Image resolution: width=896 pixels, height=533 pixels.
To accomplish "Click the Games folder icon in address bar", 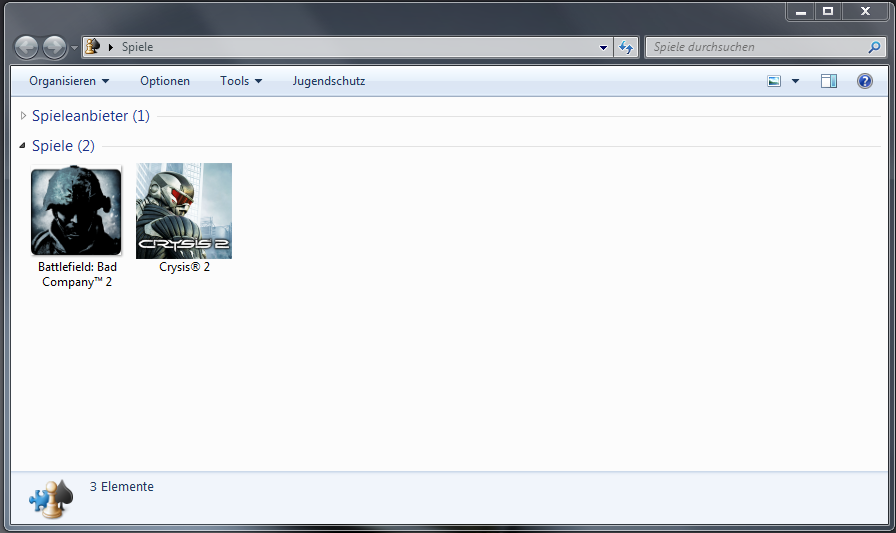I will [x=93, y=46].
